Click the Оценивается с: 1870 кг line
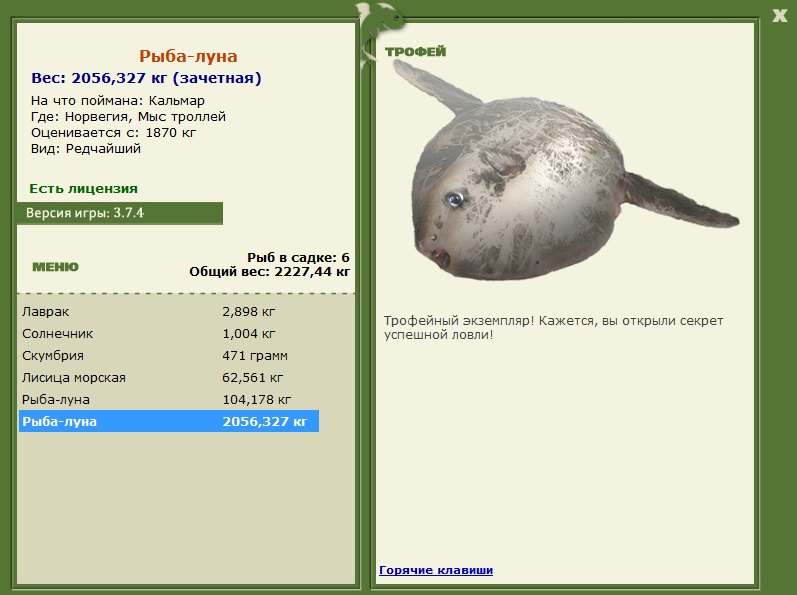This screenshot has height=595, width=797. (x=113, y=133)
